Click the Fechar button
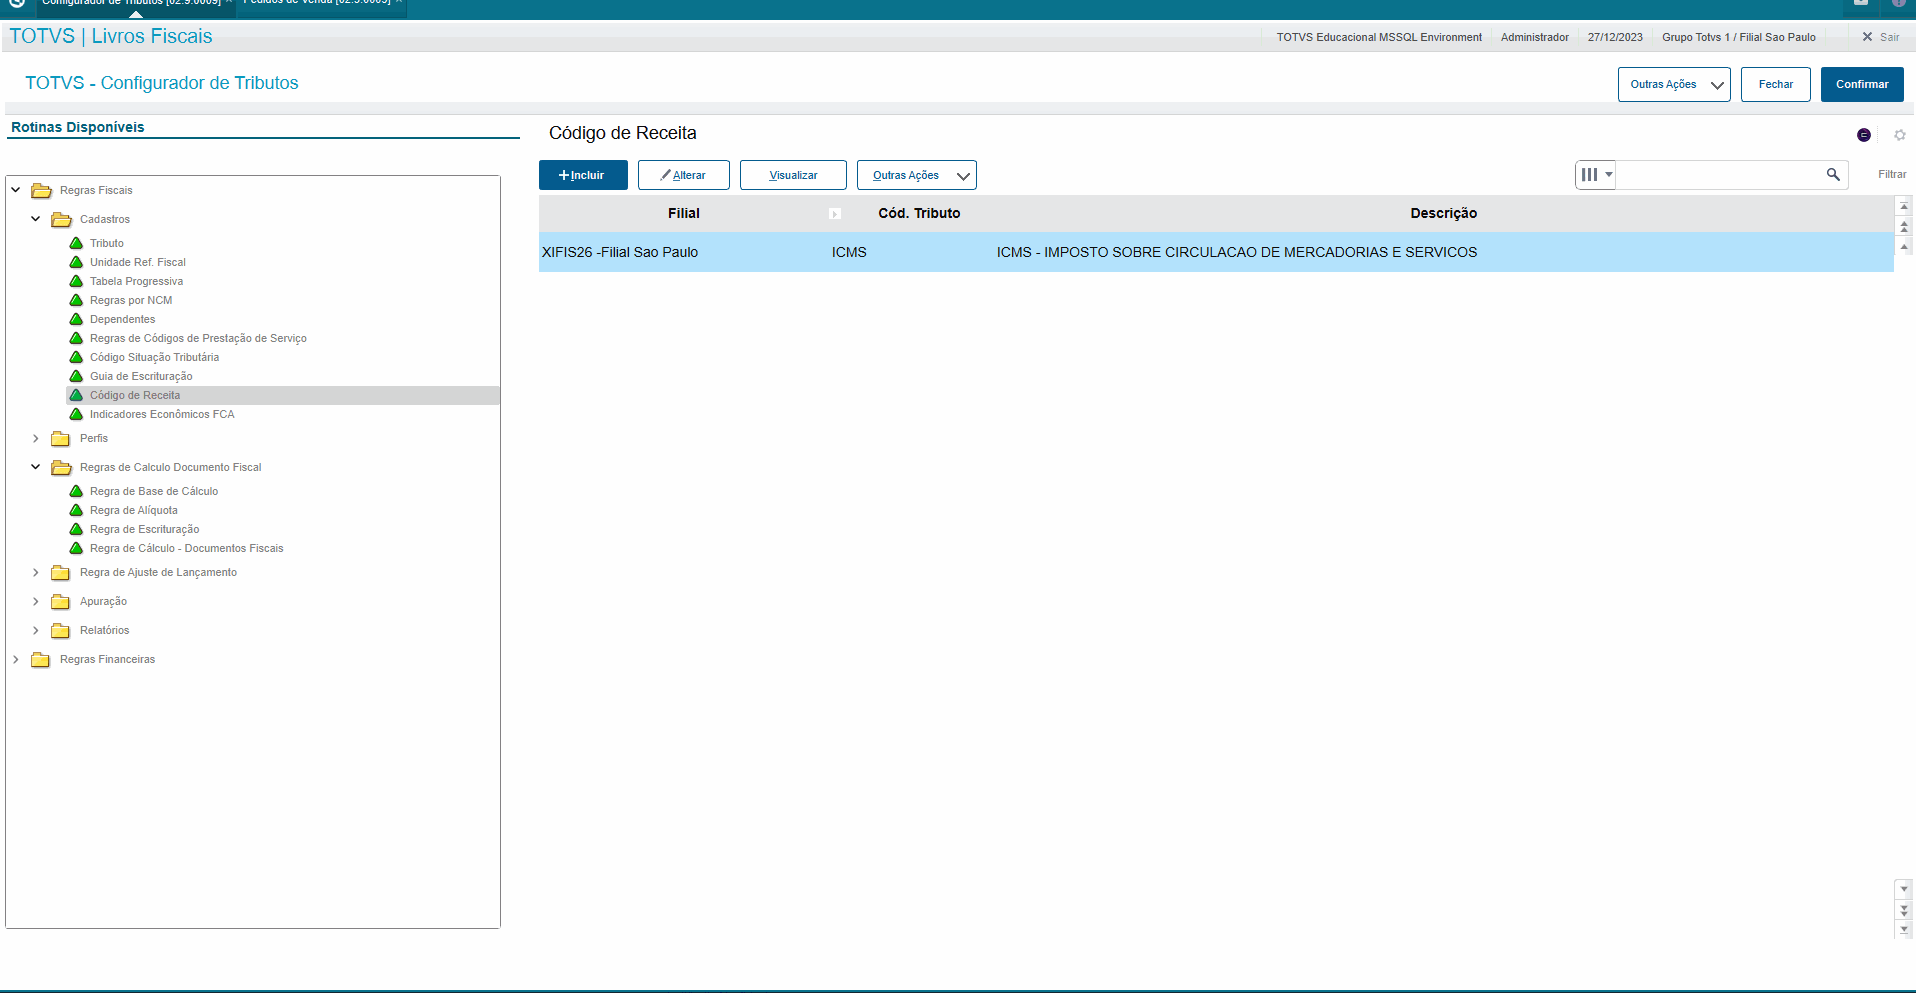Viewport: 1916px width, 993px height. (x=1776, y=84)
